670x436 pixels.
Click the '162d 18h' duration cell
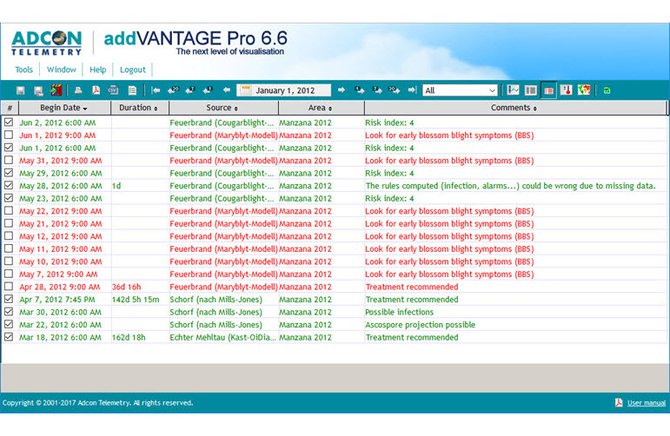(129, 337)
